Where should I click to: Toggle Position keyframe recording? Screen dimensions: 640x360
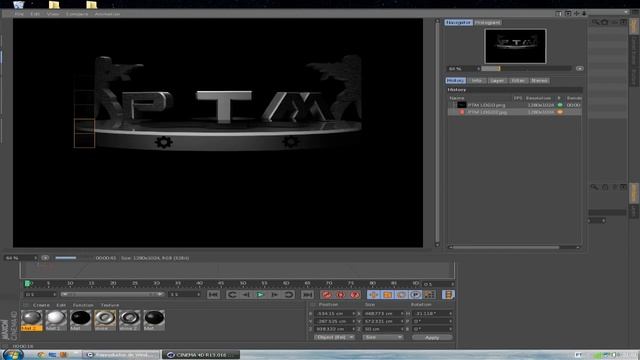tap(373, 294)
